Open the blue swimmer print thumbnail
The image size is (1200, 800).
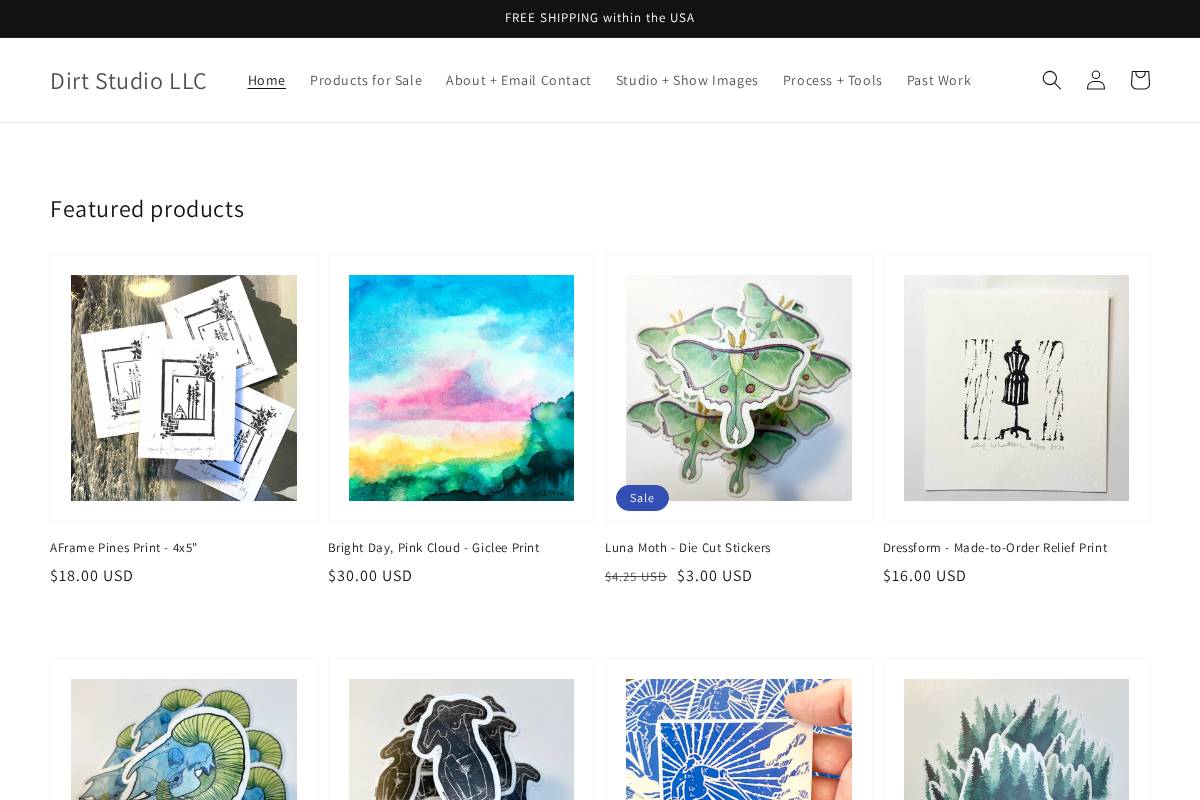click(x=739, y=740)
